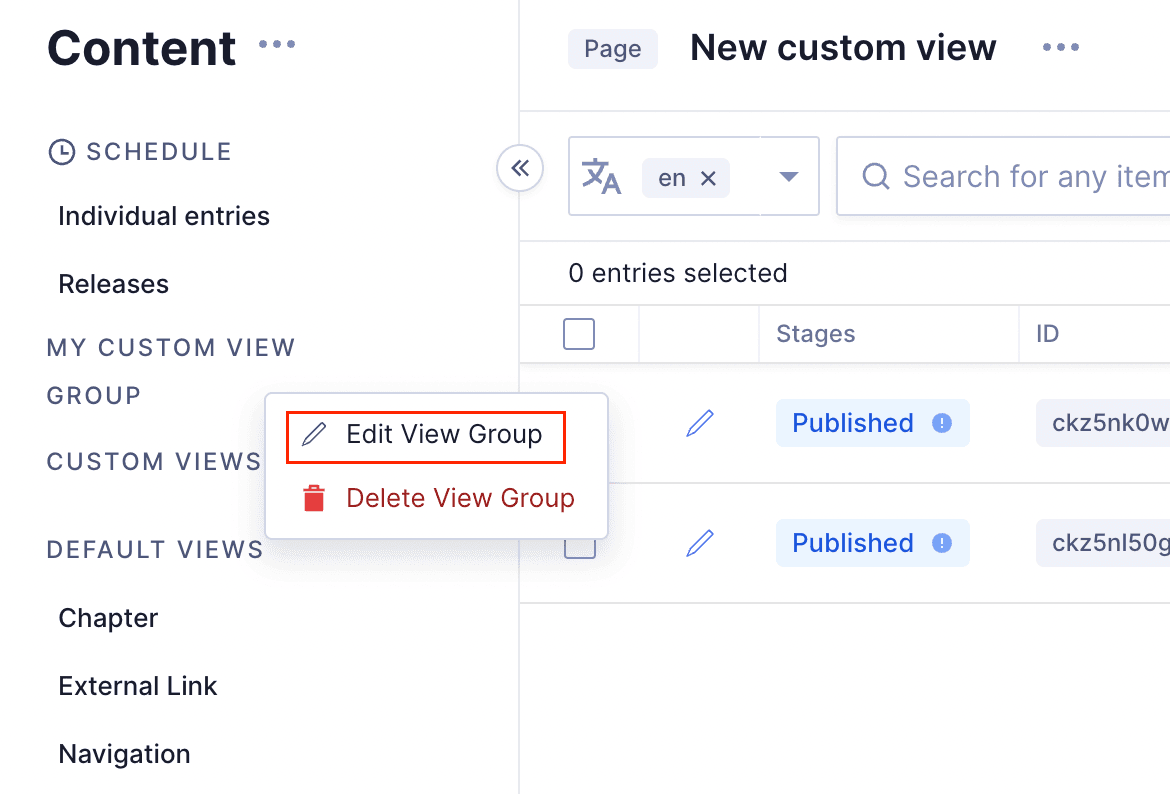Toggle the select-all checkbox in the table header

(578, 333)
